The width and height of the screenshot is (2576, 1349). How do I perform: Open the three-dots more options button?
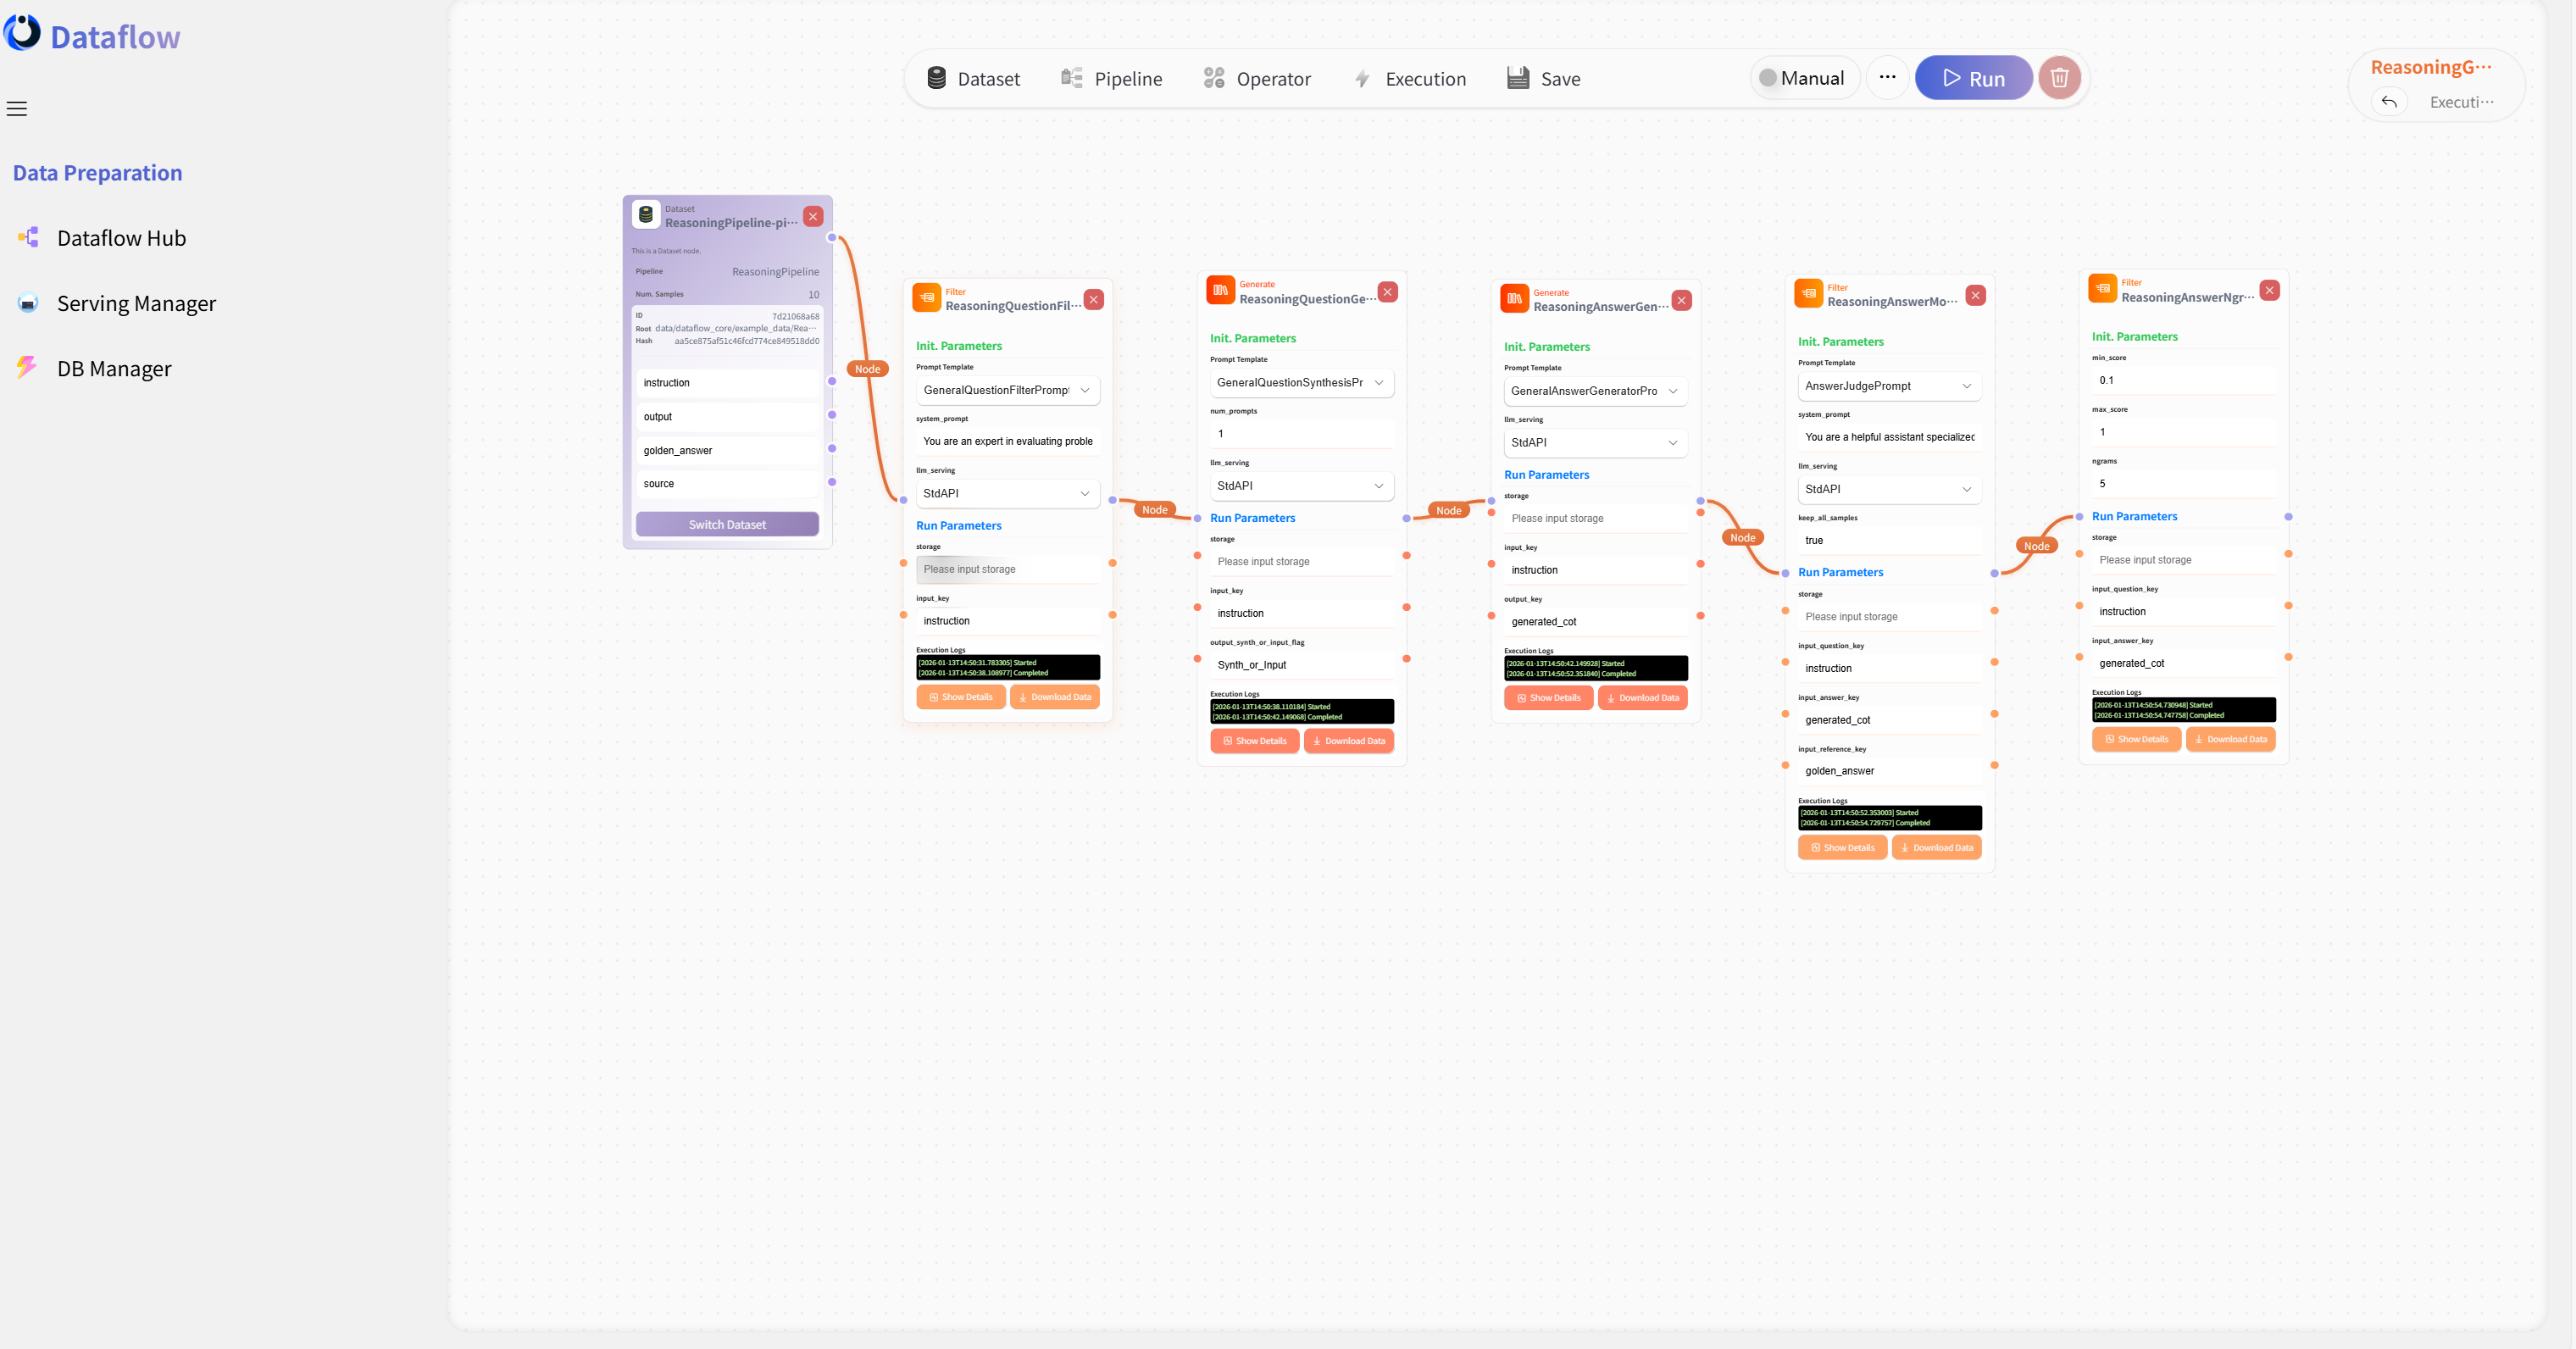point(1887,78)
